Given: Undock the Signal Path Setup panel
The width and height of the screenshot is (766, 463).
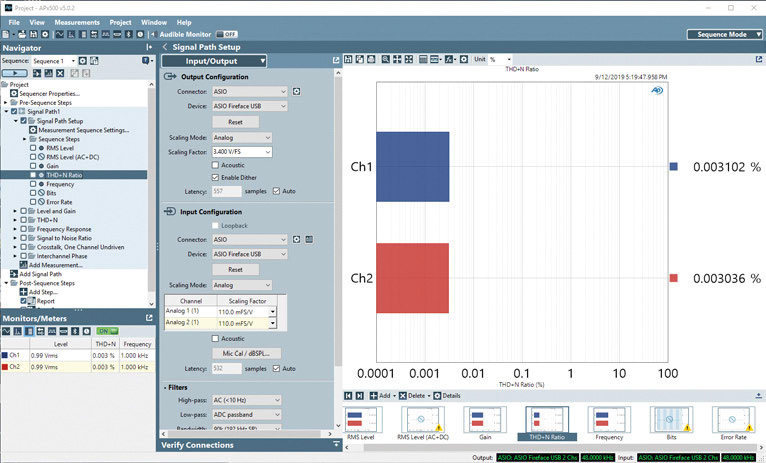Looking at the screenshot, I should coord(336,60).
